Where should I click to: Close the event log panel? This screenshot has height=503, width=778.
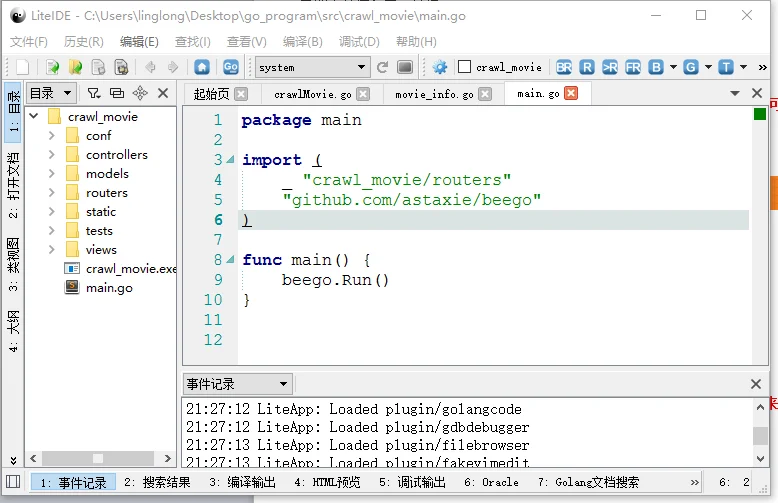pos(756,384)
